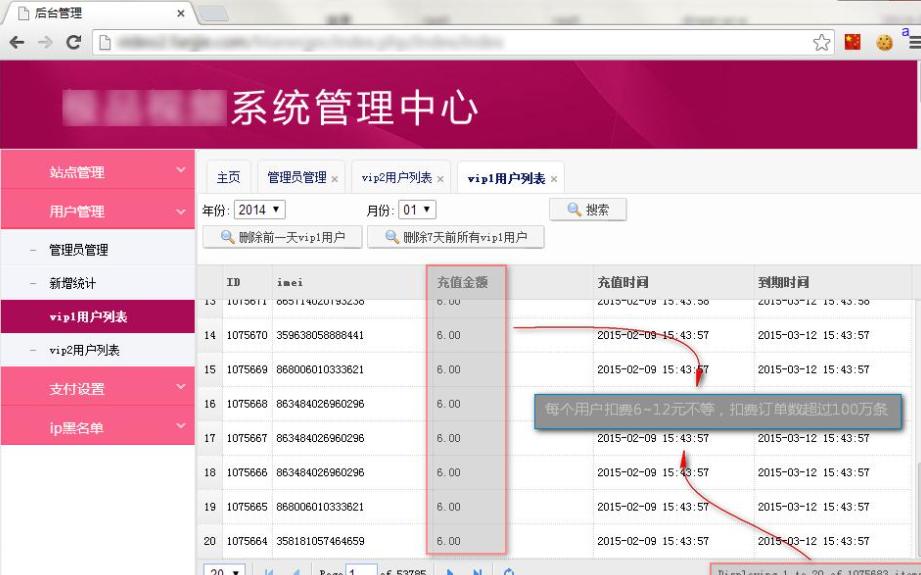Click the 充值金额 column header
The image size is (921, 575).
tap(462, 283)
